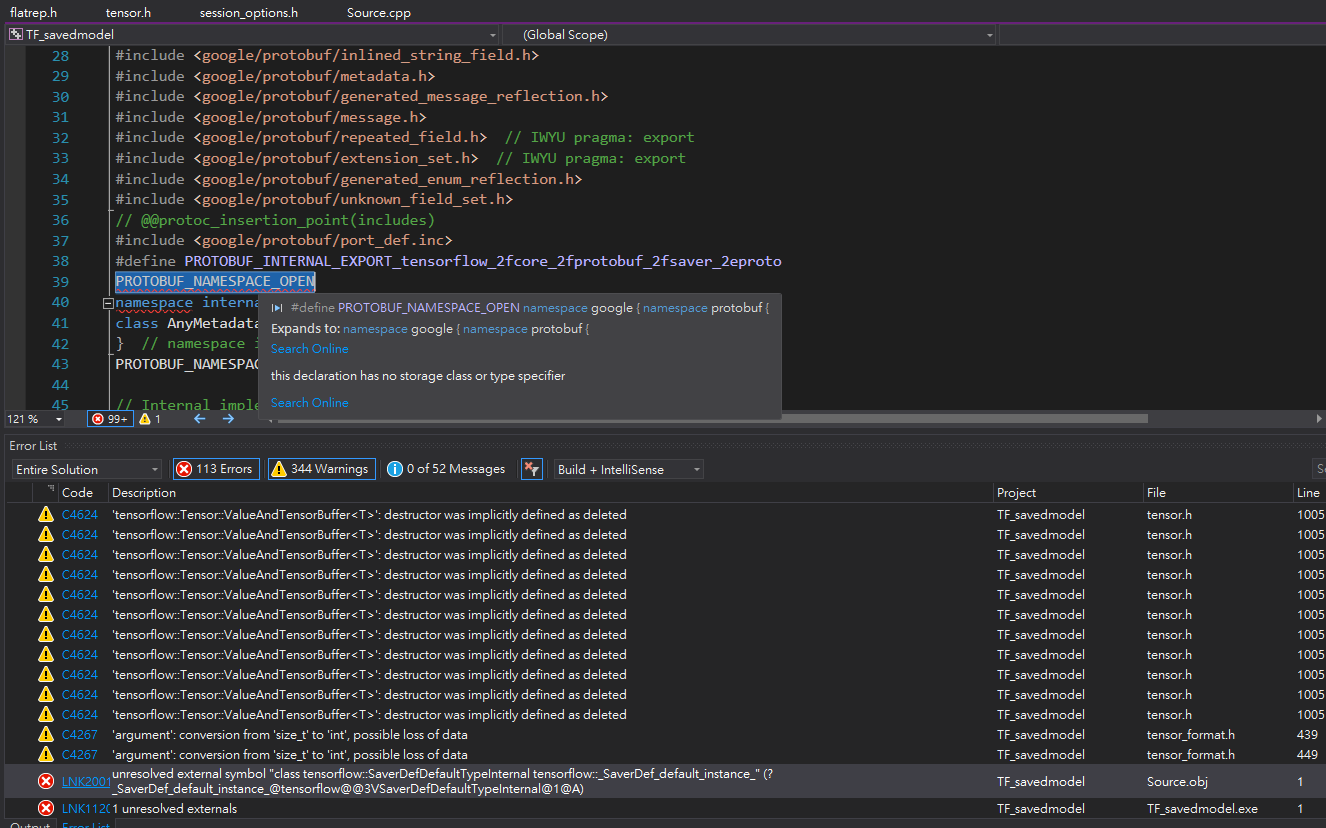Click the red error icon on the LNK2001 row
Image resolution: width=1326 pixels, height=828 pixels.
[x=45, y=781]
